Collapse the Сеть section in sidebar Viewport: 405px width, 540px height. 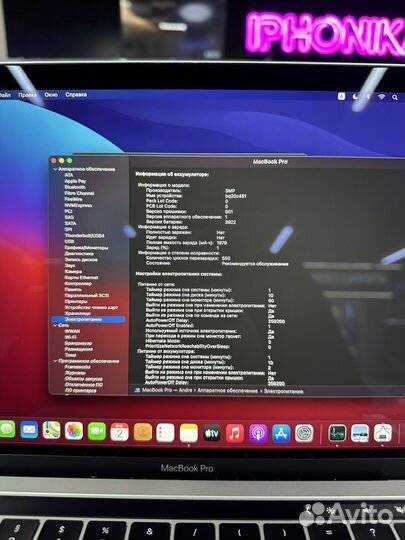55,325
